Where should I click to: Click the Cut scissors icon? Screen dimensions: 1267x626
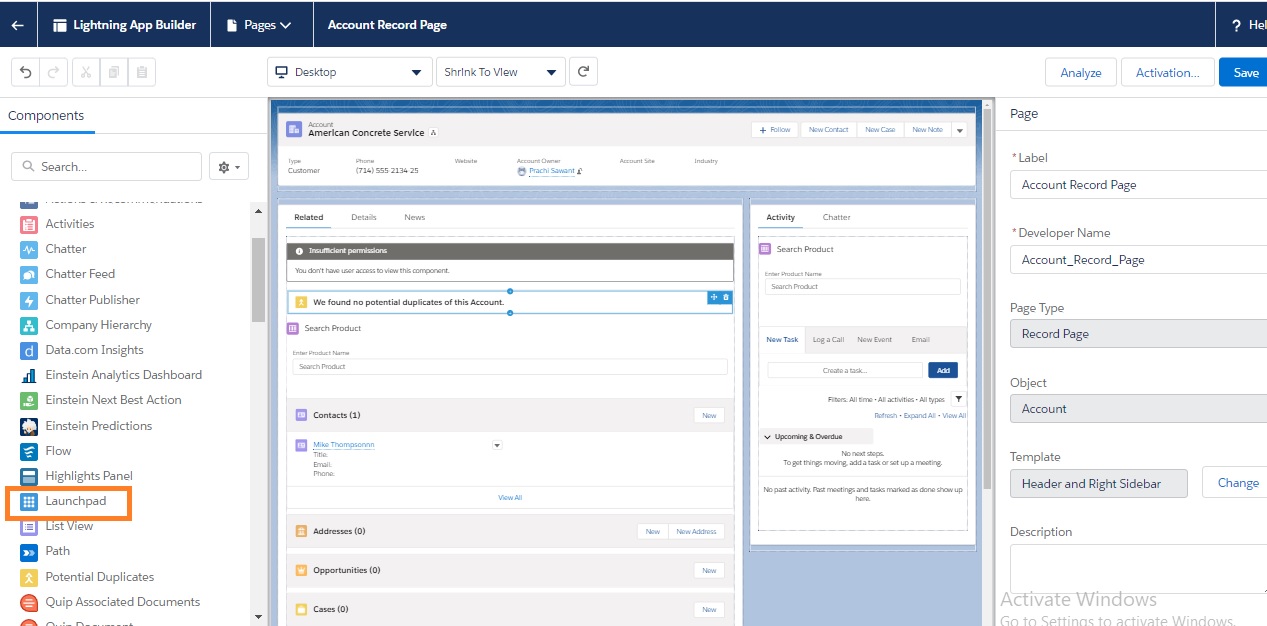click(85, 72)
